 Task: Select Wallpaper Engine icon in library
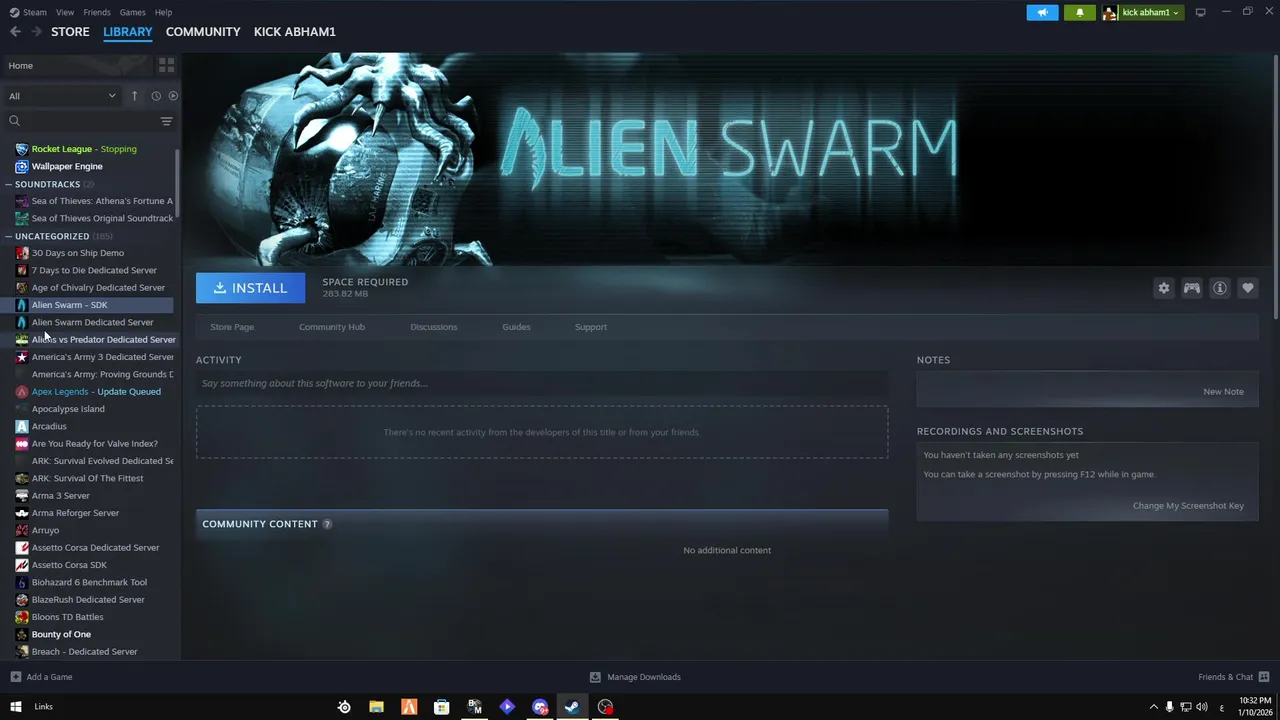coord(22,166)
